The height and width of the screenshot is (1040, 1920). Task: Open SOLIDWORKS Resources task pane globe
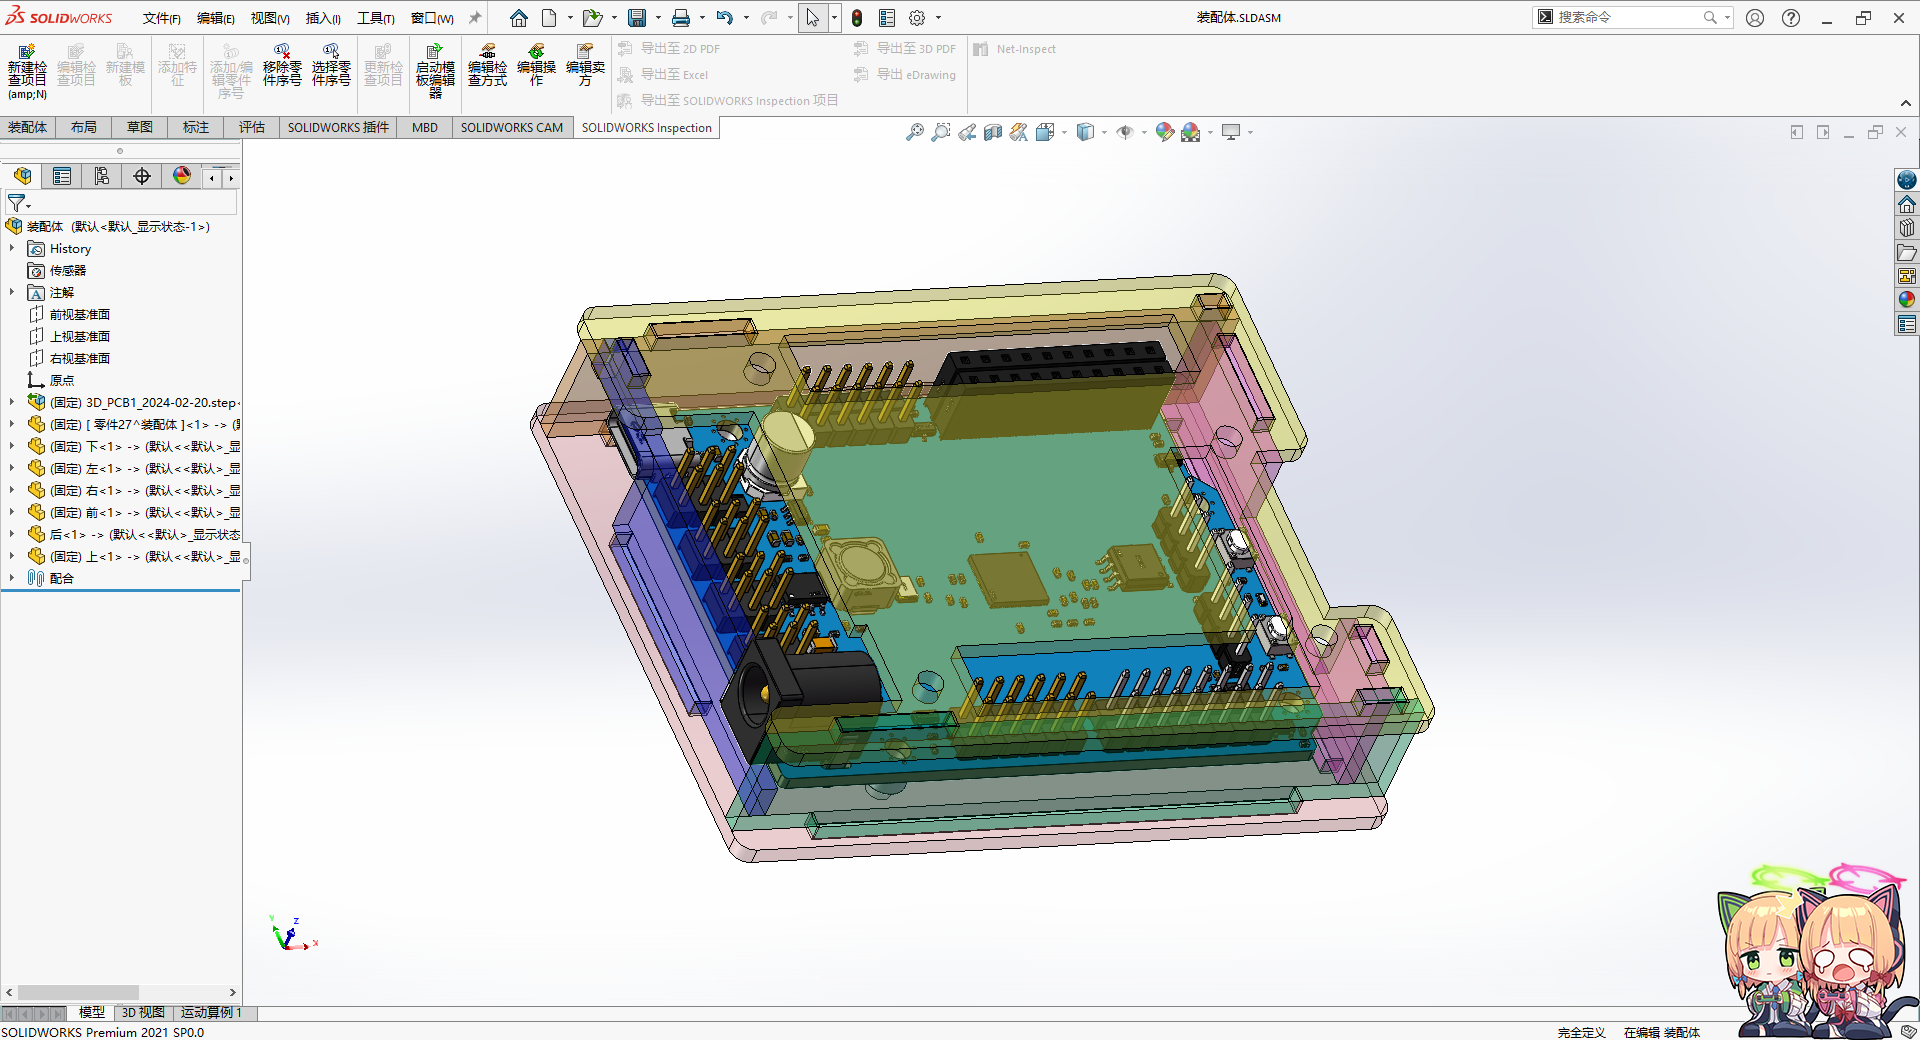click(1907, 180)
